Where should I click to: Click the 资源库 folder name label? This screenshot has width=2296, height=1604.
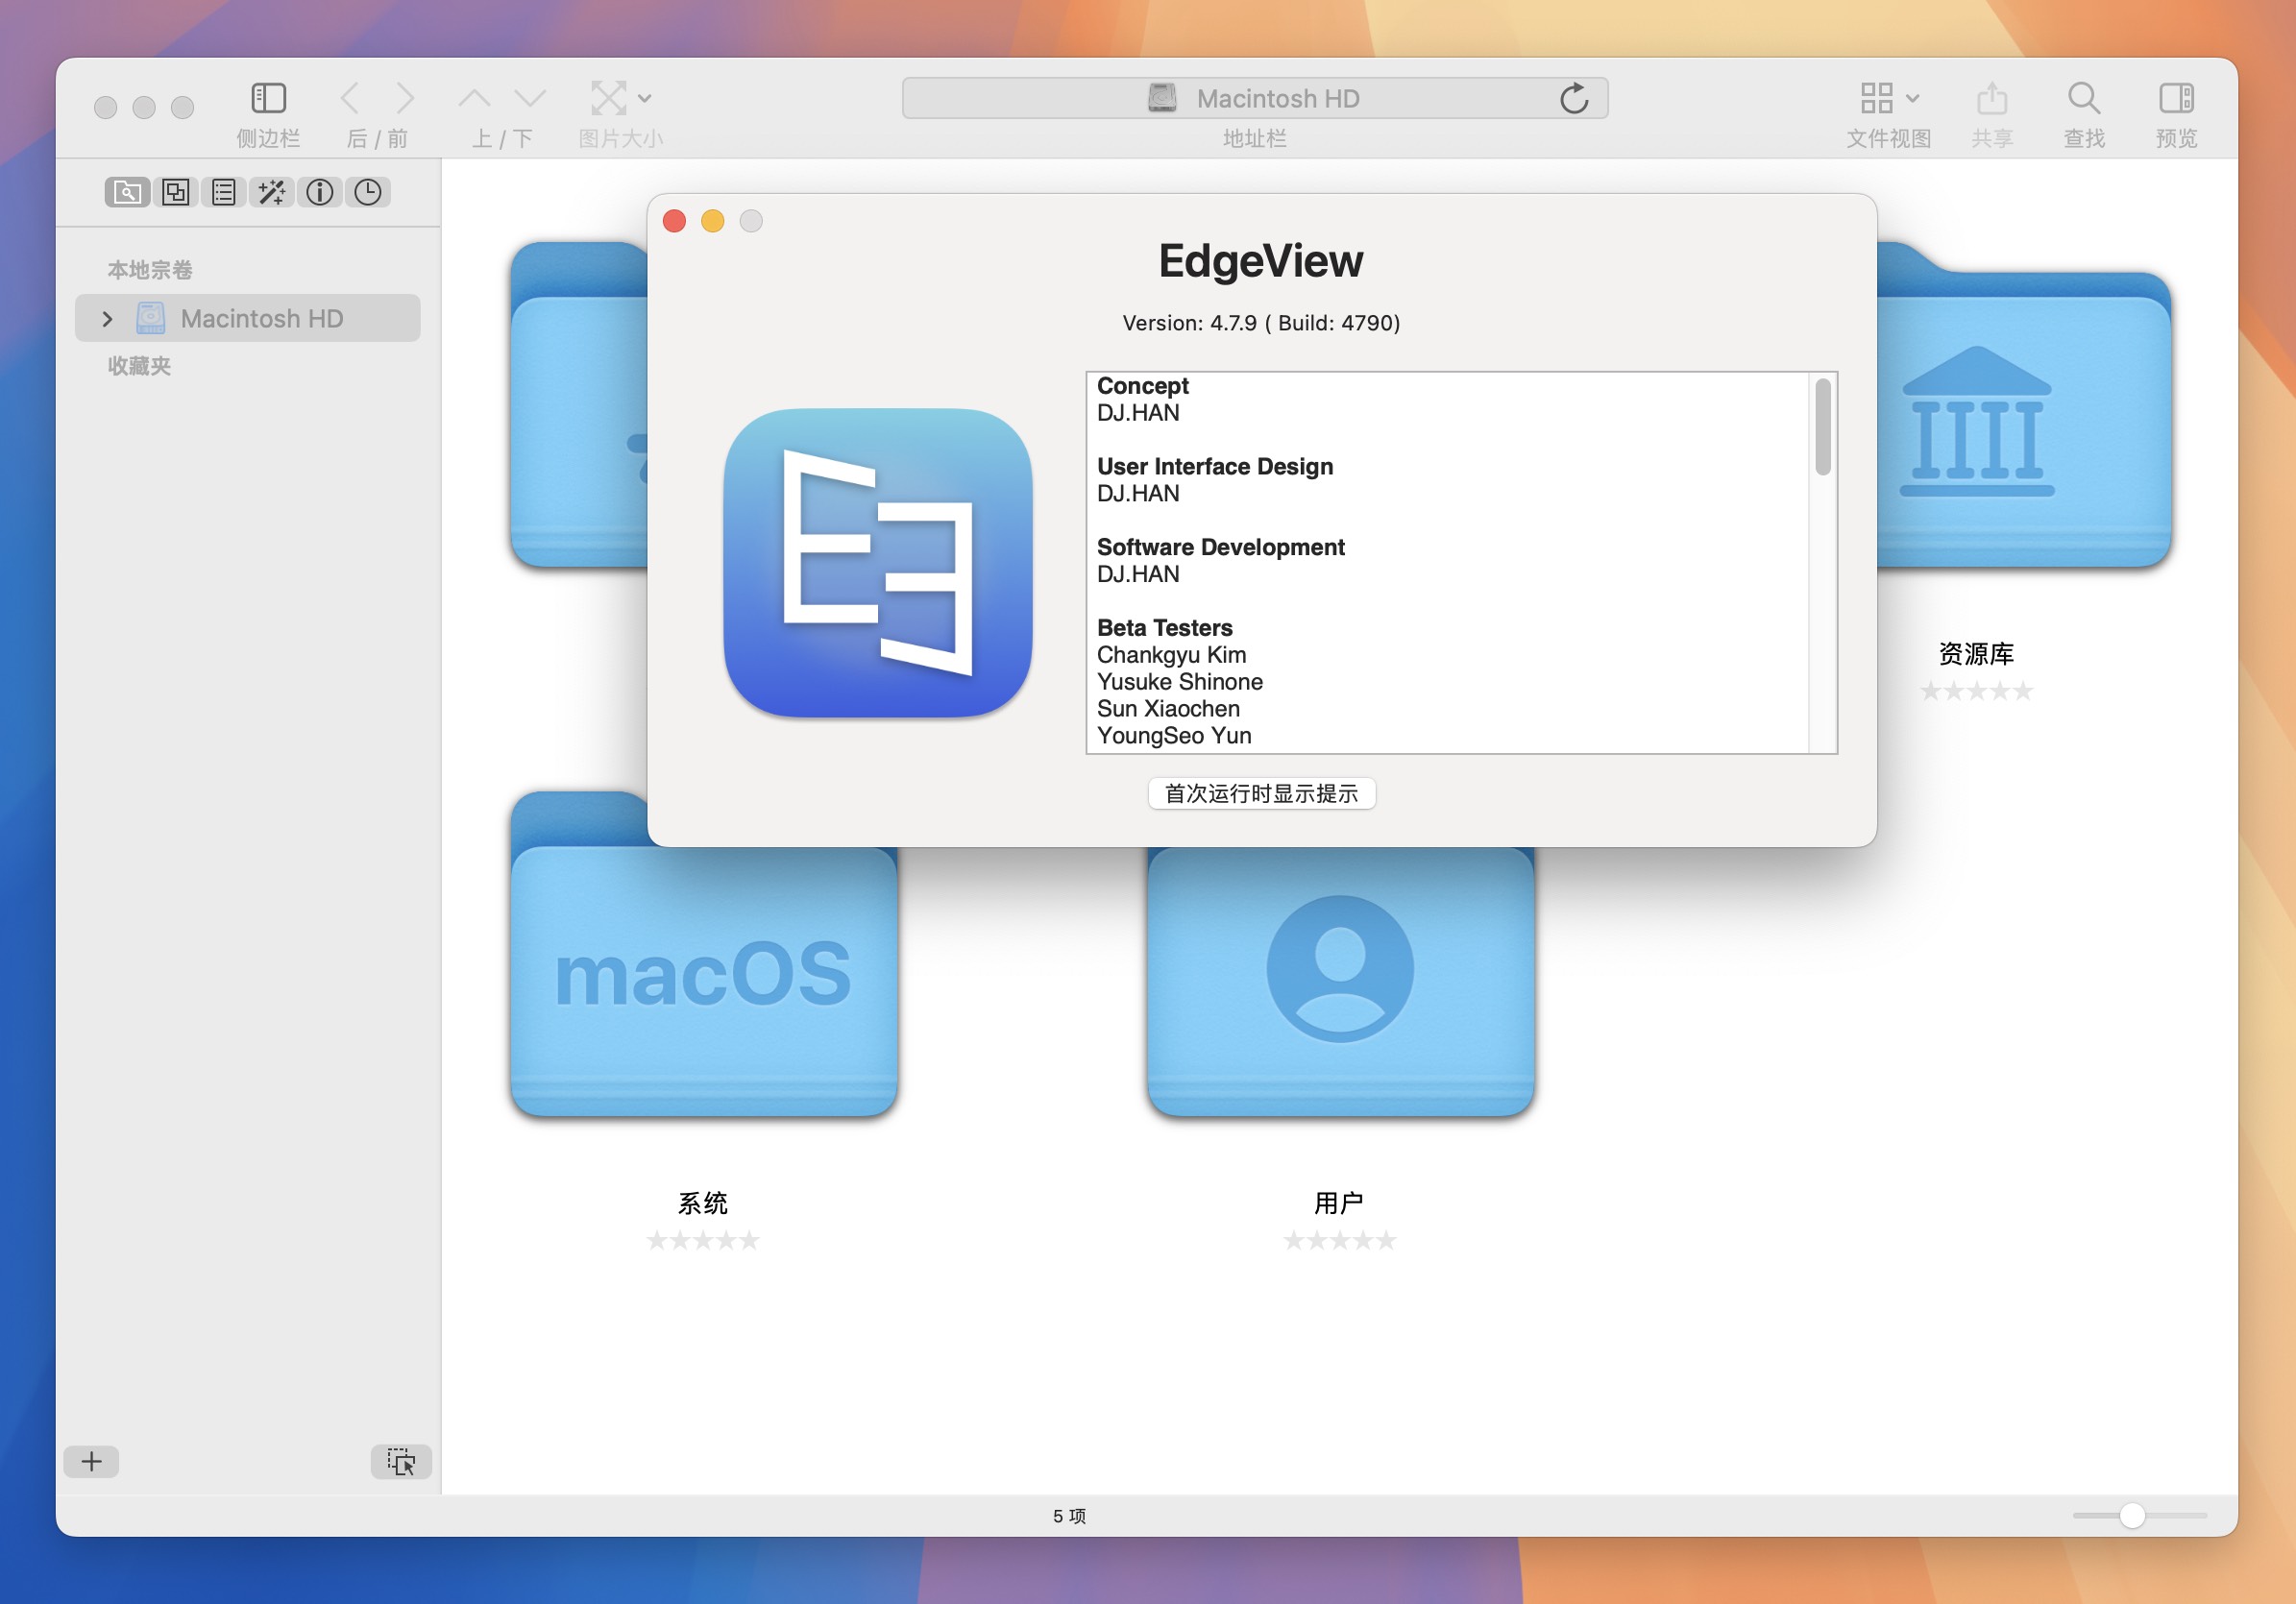[x=1976, y=654]
